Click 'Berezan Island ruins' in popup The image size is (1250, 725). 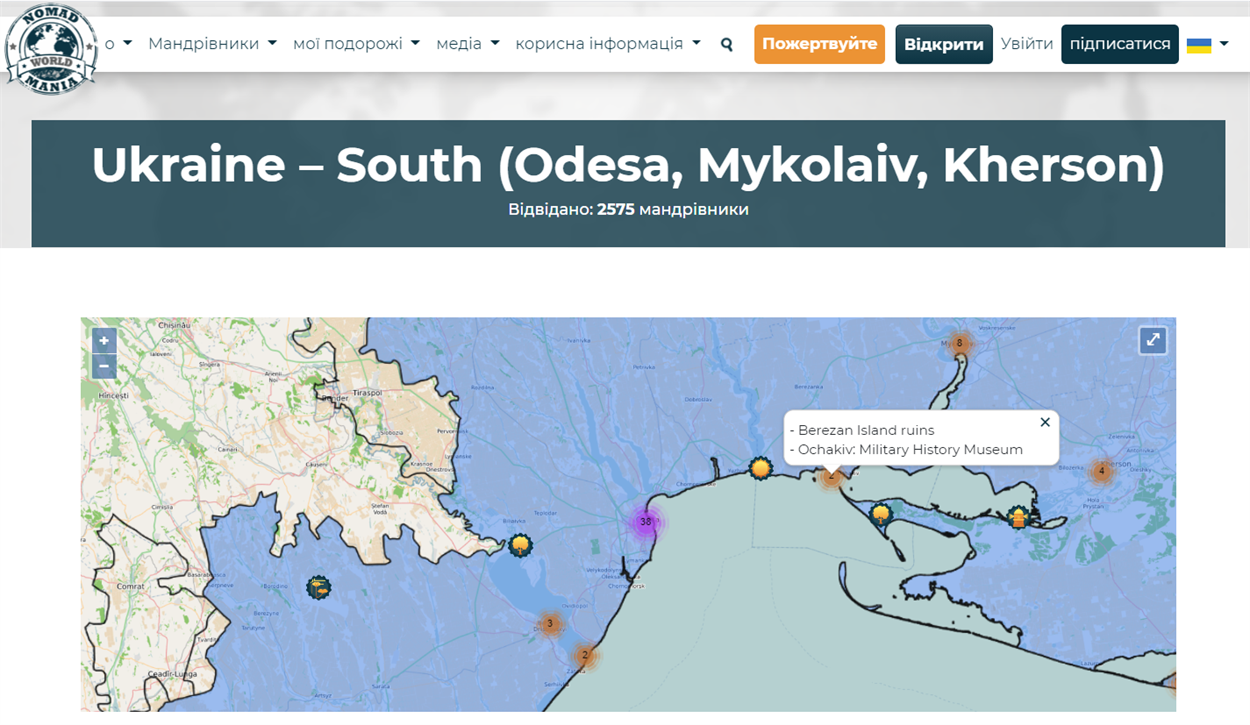tap(866, 430)
